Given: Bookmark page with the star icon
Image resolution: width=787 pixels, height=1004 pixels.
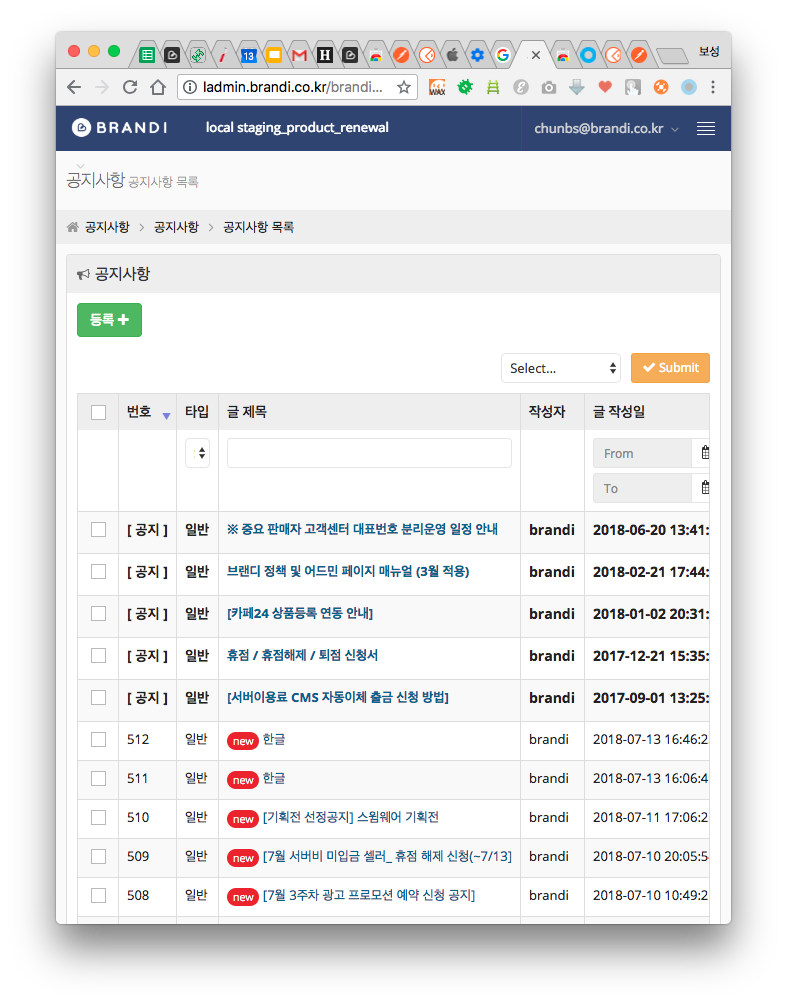Looking at the screenshot, I should coord(404,87).
